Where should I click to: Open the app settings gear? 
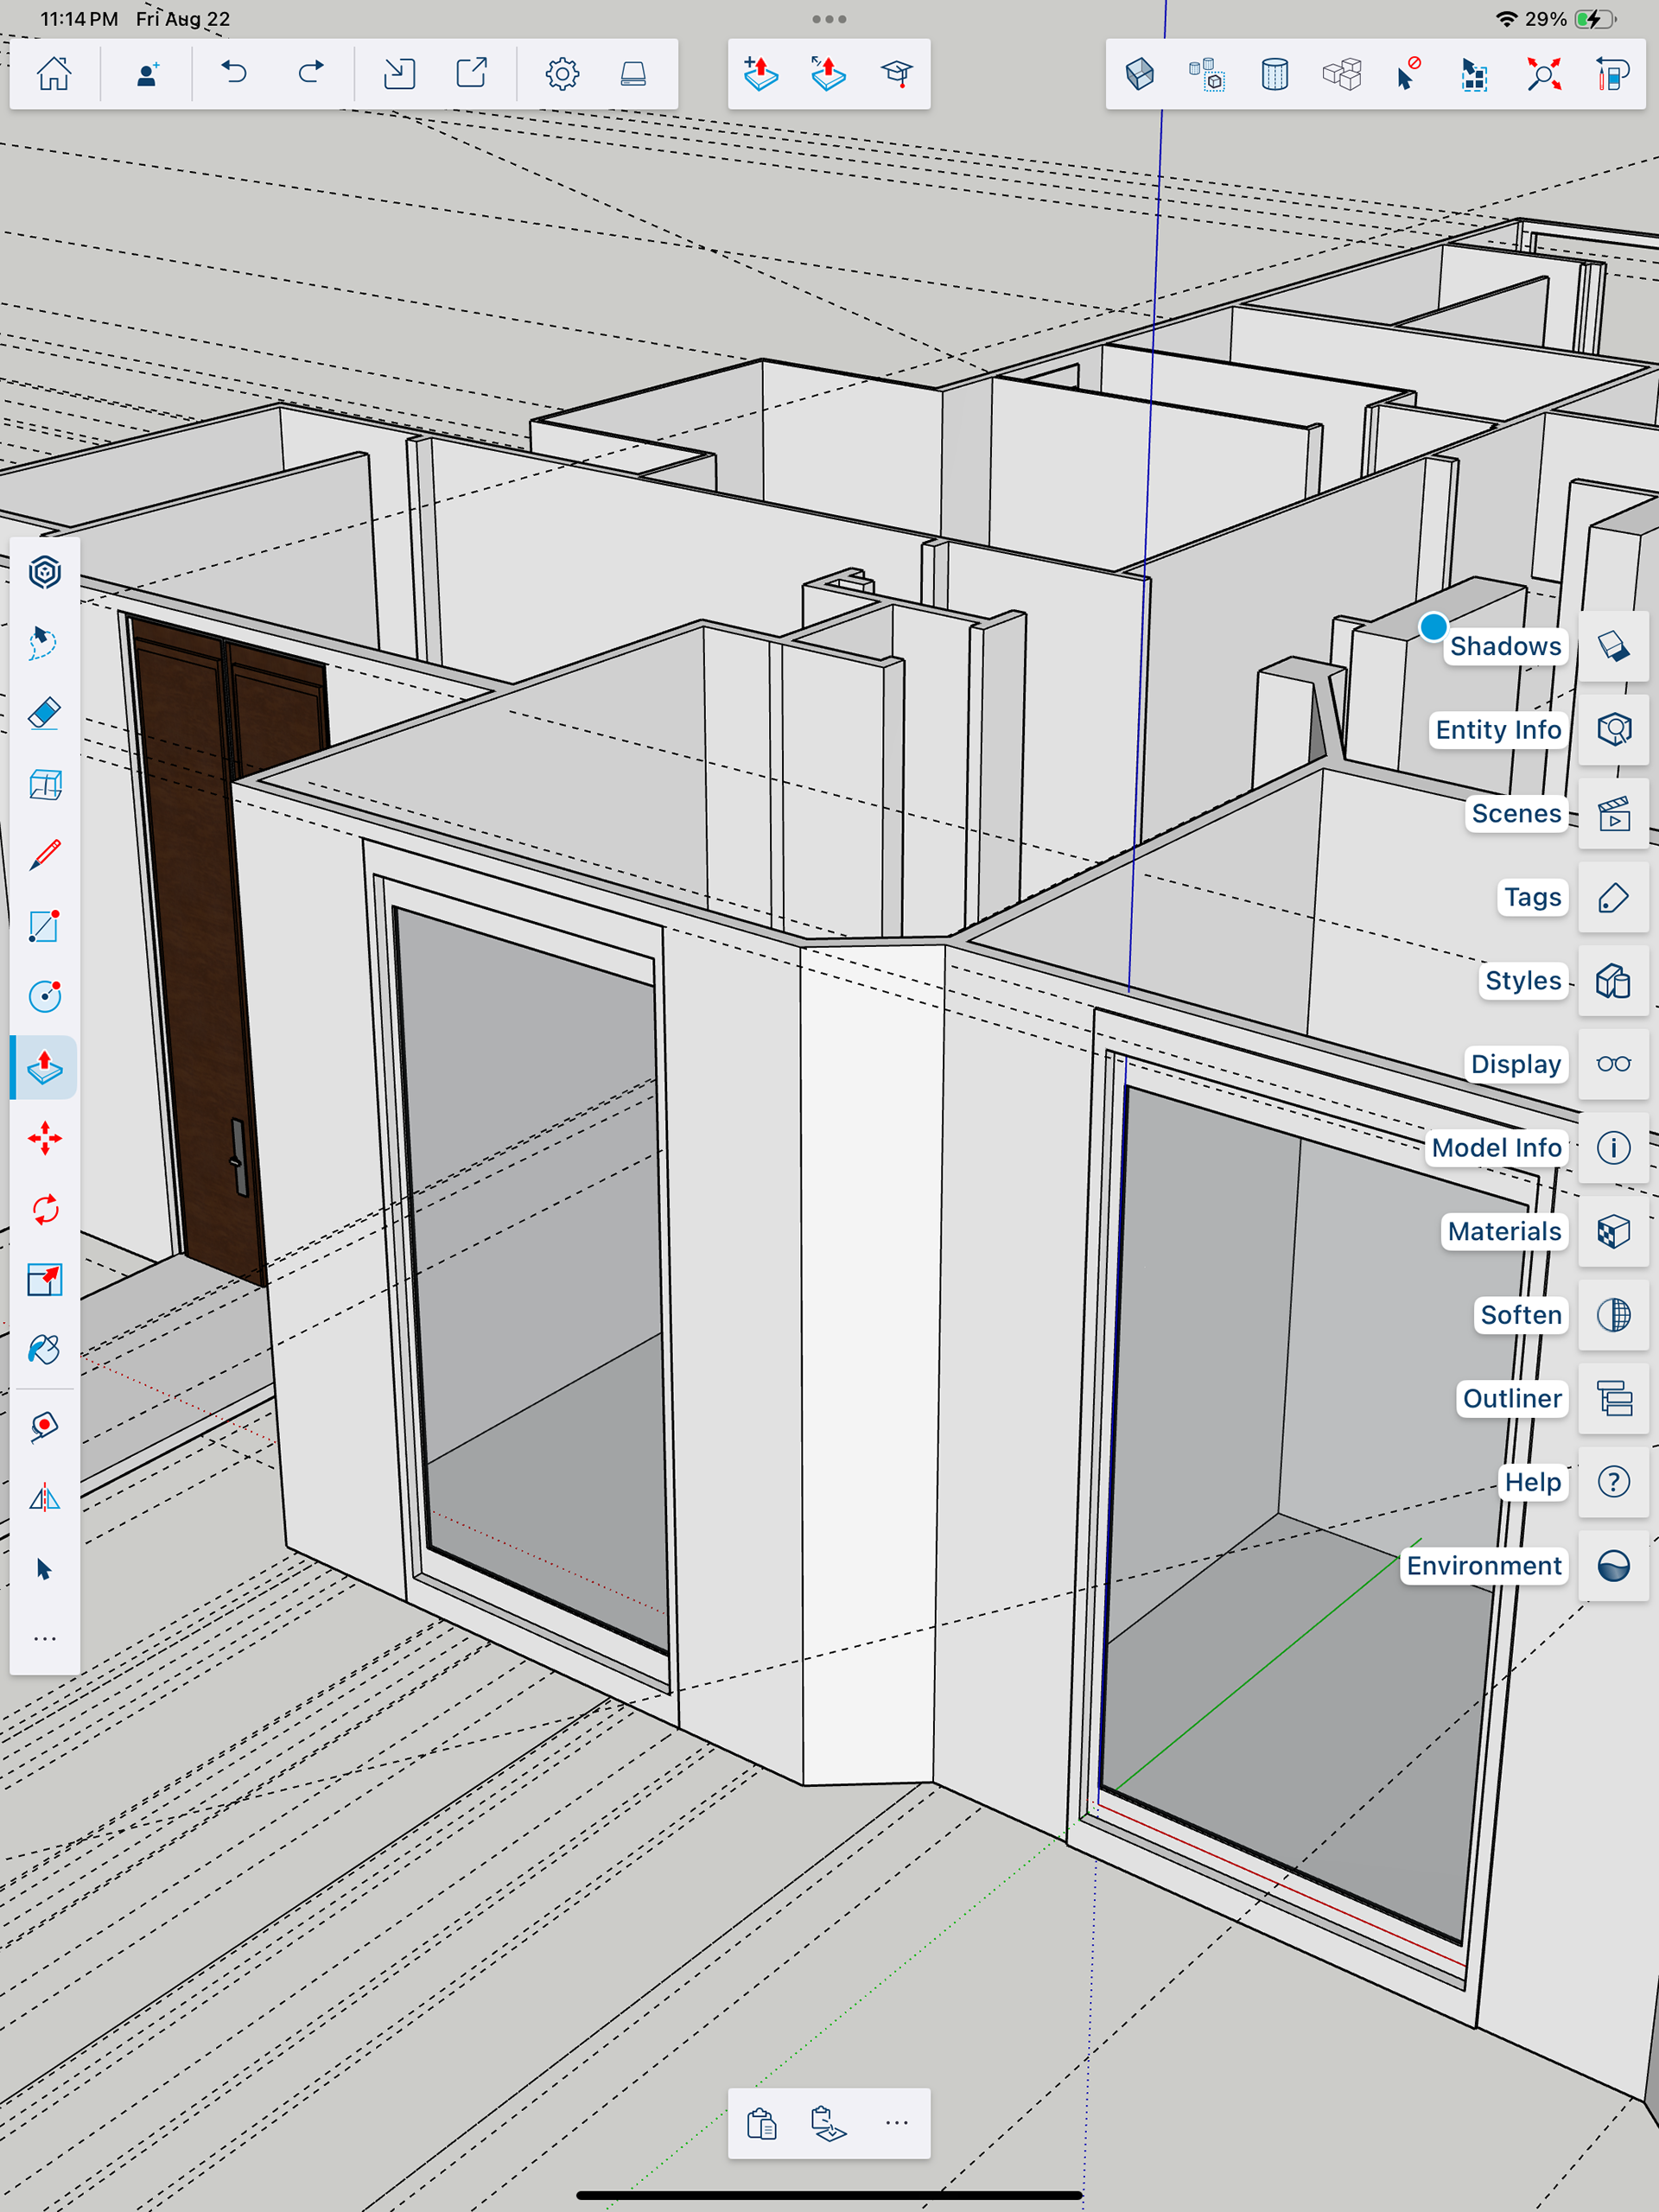tap(562, 73)
